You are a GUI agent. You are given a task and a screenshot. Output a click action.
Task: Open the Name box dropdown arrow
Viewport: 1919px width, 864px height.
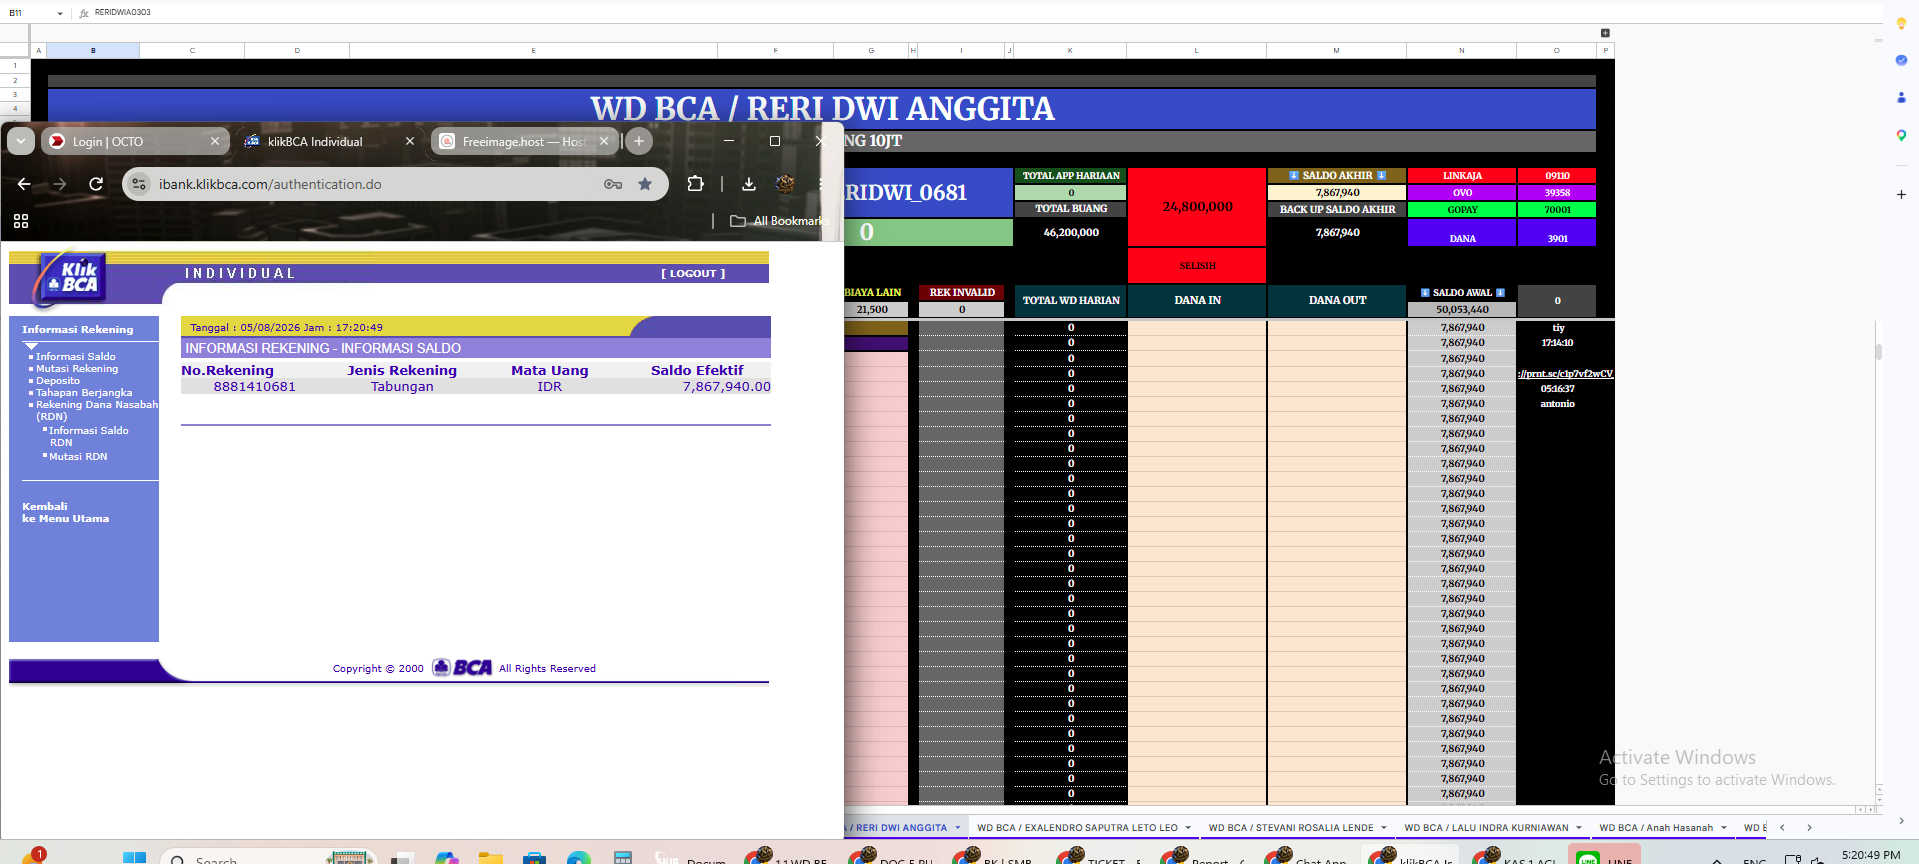pyautogui.click(x=60, y=13)
